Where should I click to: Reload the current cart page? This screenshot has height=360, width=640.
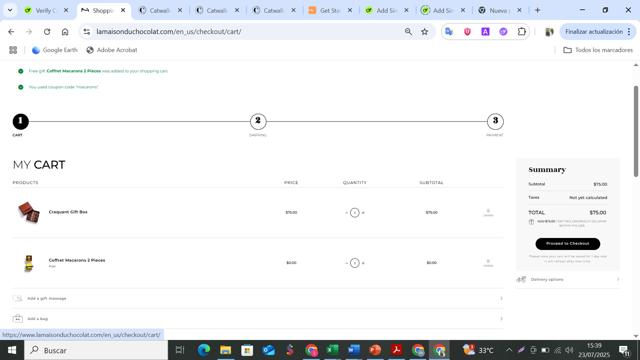[47, 31]
